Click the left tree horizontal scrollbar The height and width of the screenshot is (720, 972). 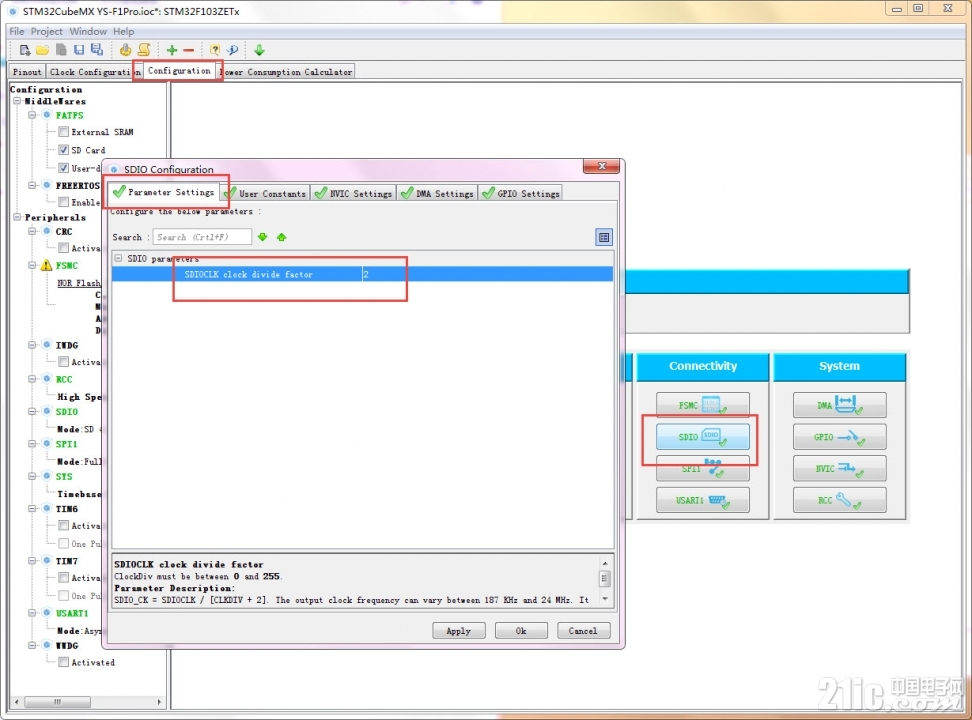(87, 701)
